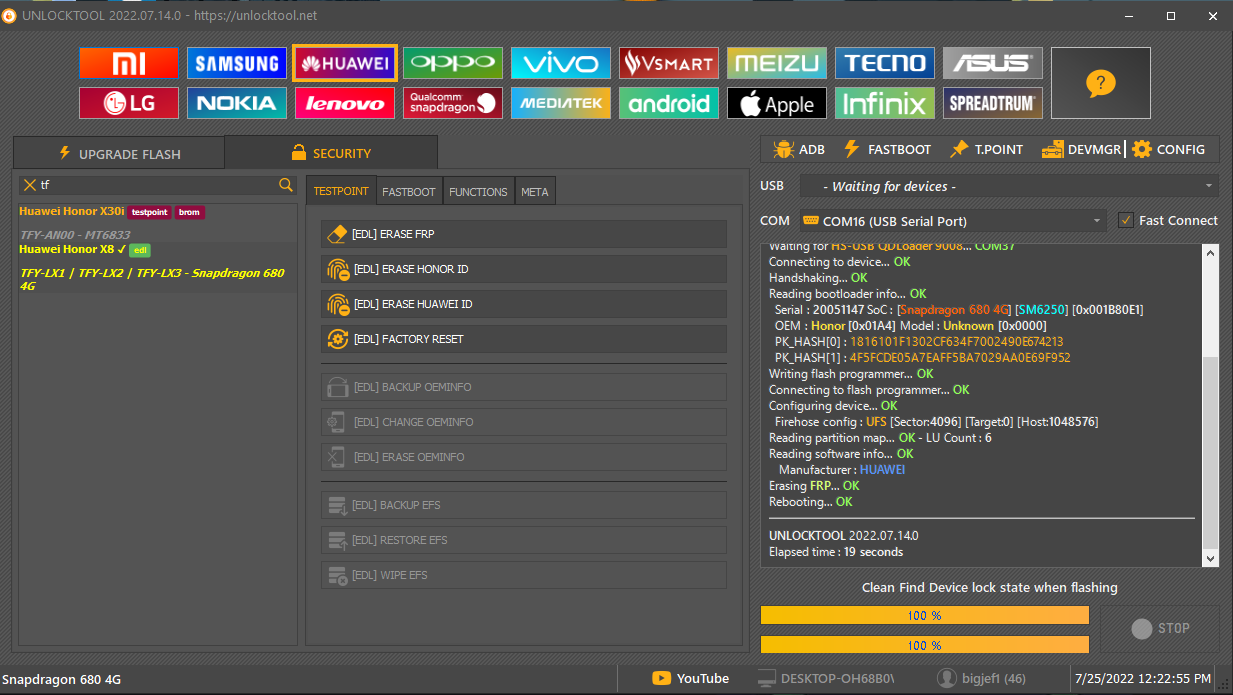Select the Huawei brand icon
This screenshot has width=1233, height=695.
[x=345, y=63]
